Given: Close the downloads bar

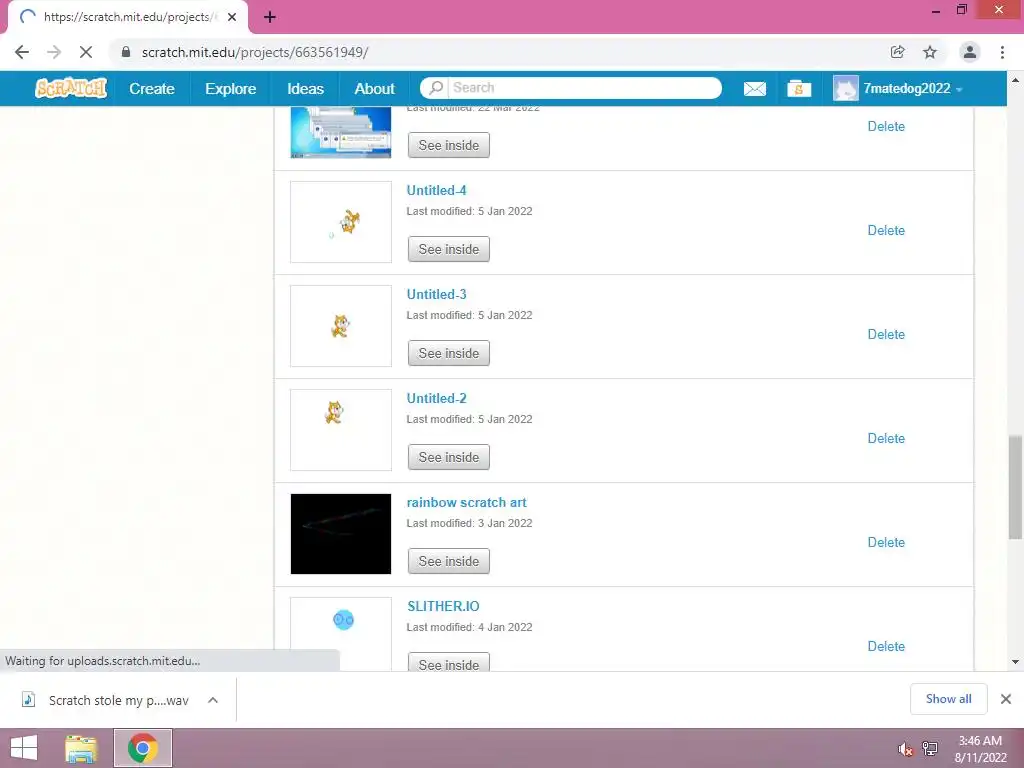Looking at the screenshot, I should point(1006,699).
